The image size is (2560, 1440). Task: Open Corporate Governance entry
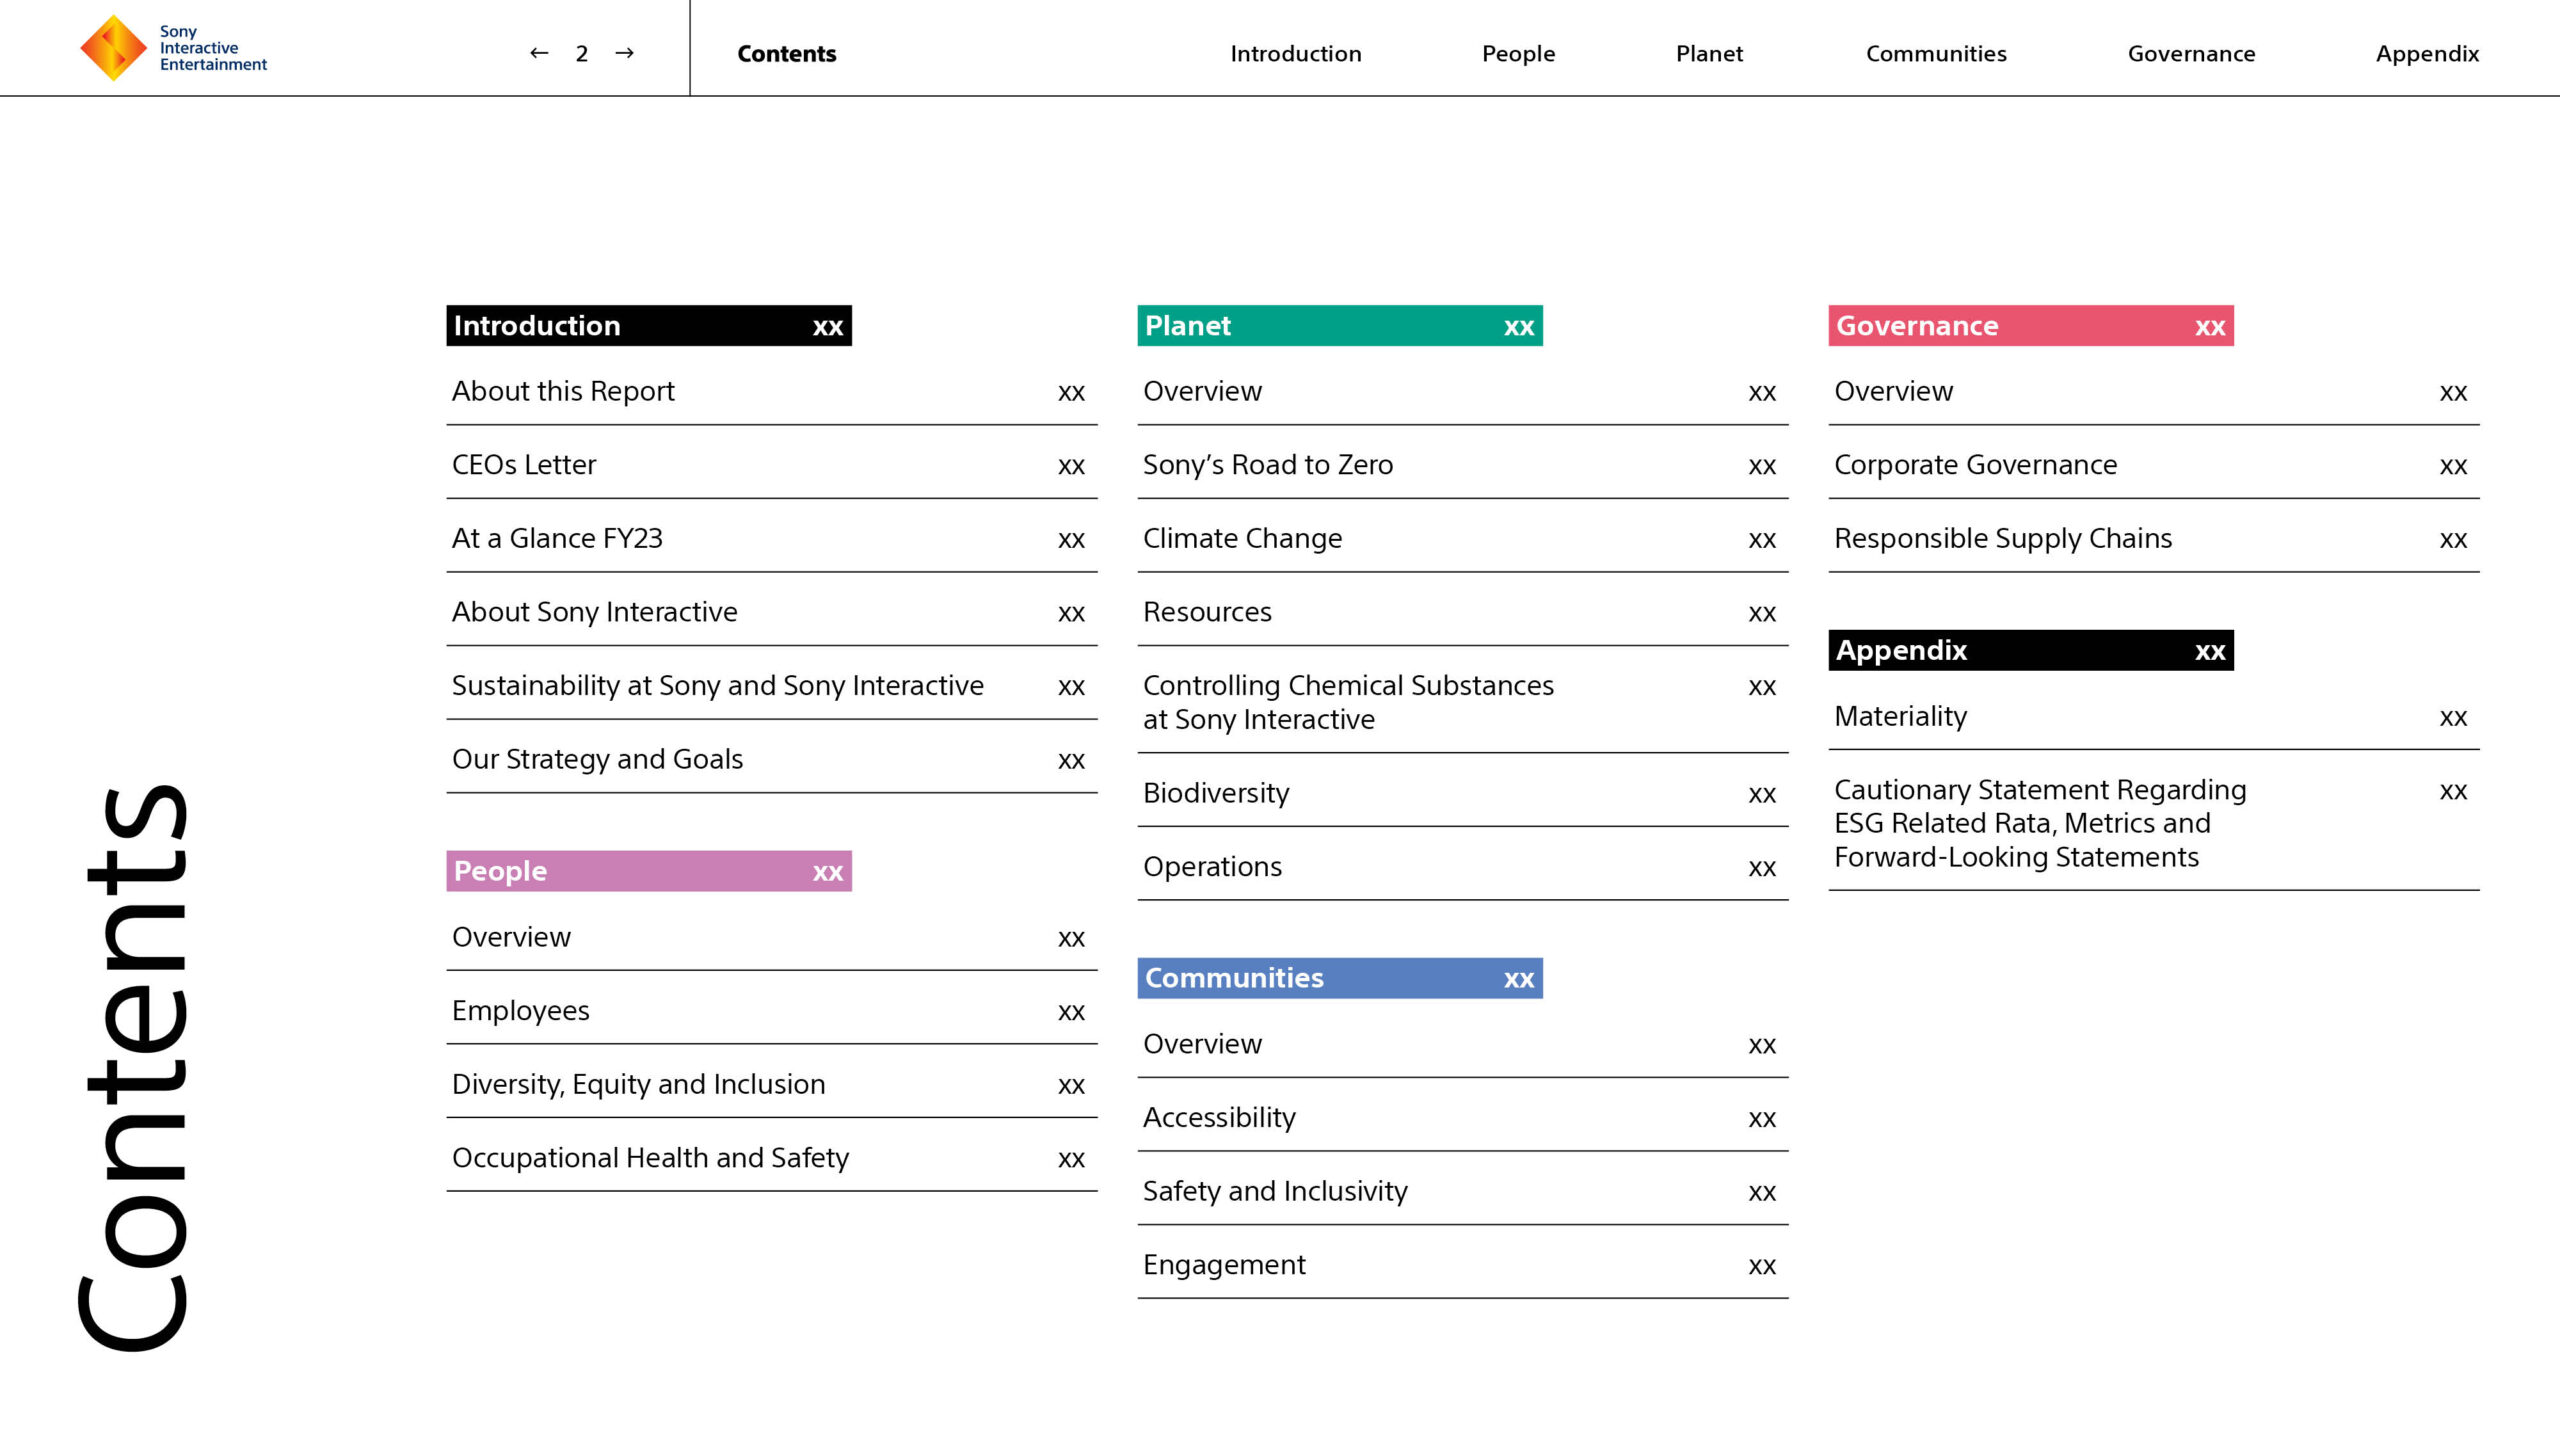point(2153,465)
